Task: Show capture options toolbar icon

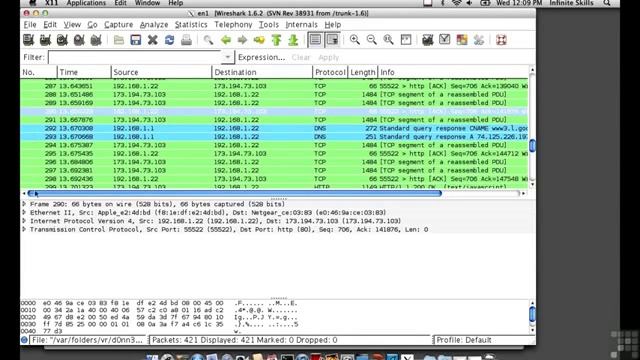Action: pyautogui.click(x=45, y=40)
